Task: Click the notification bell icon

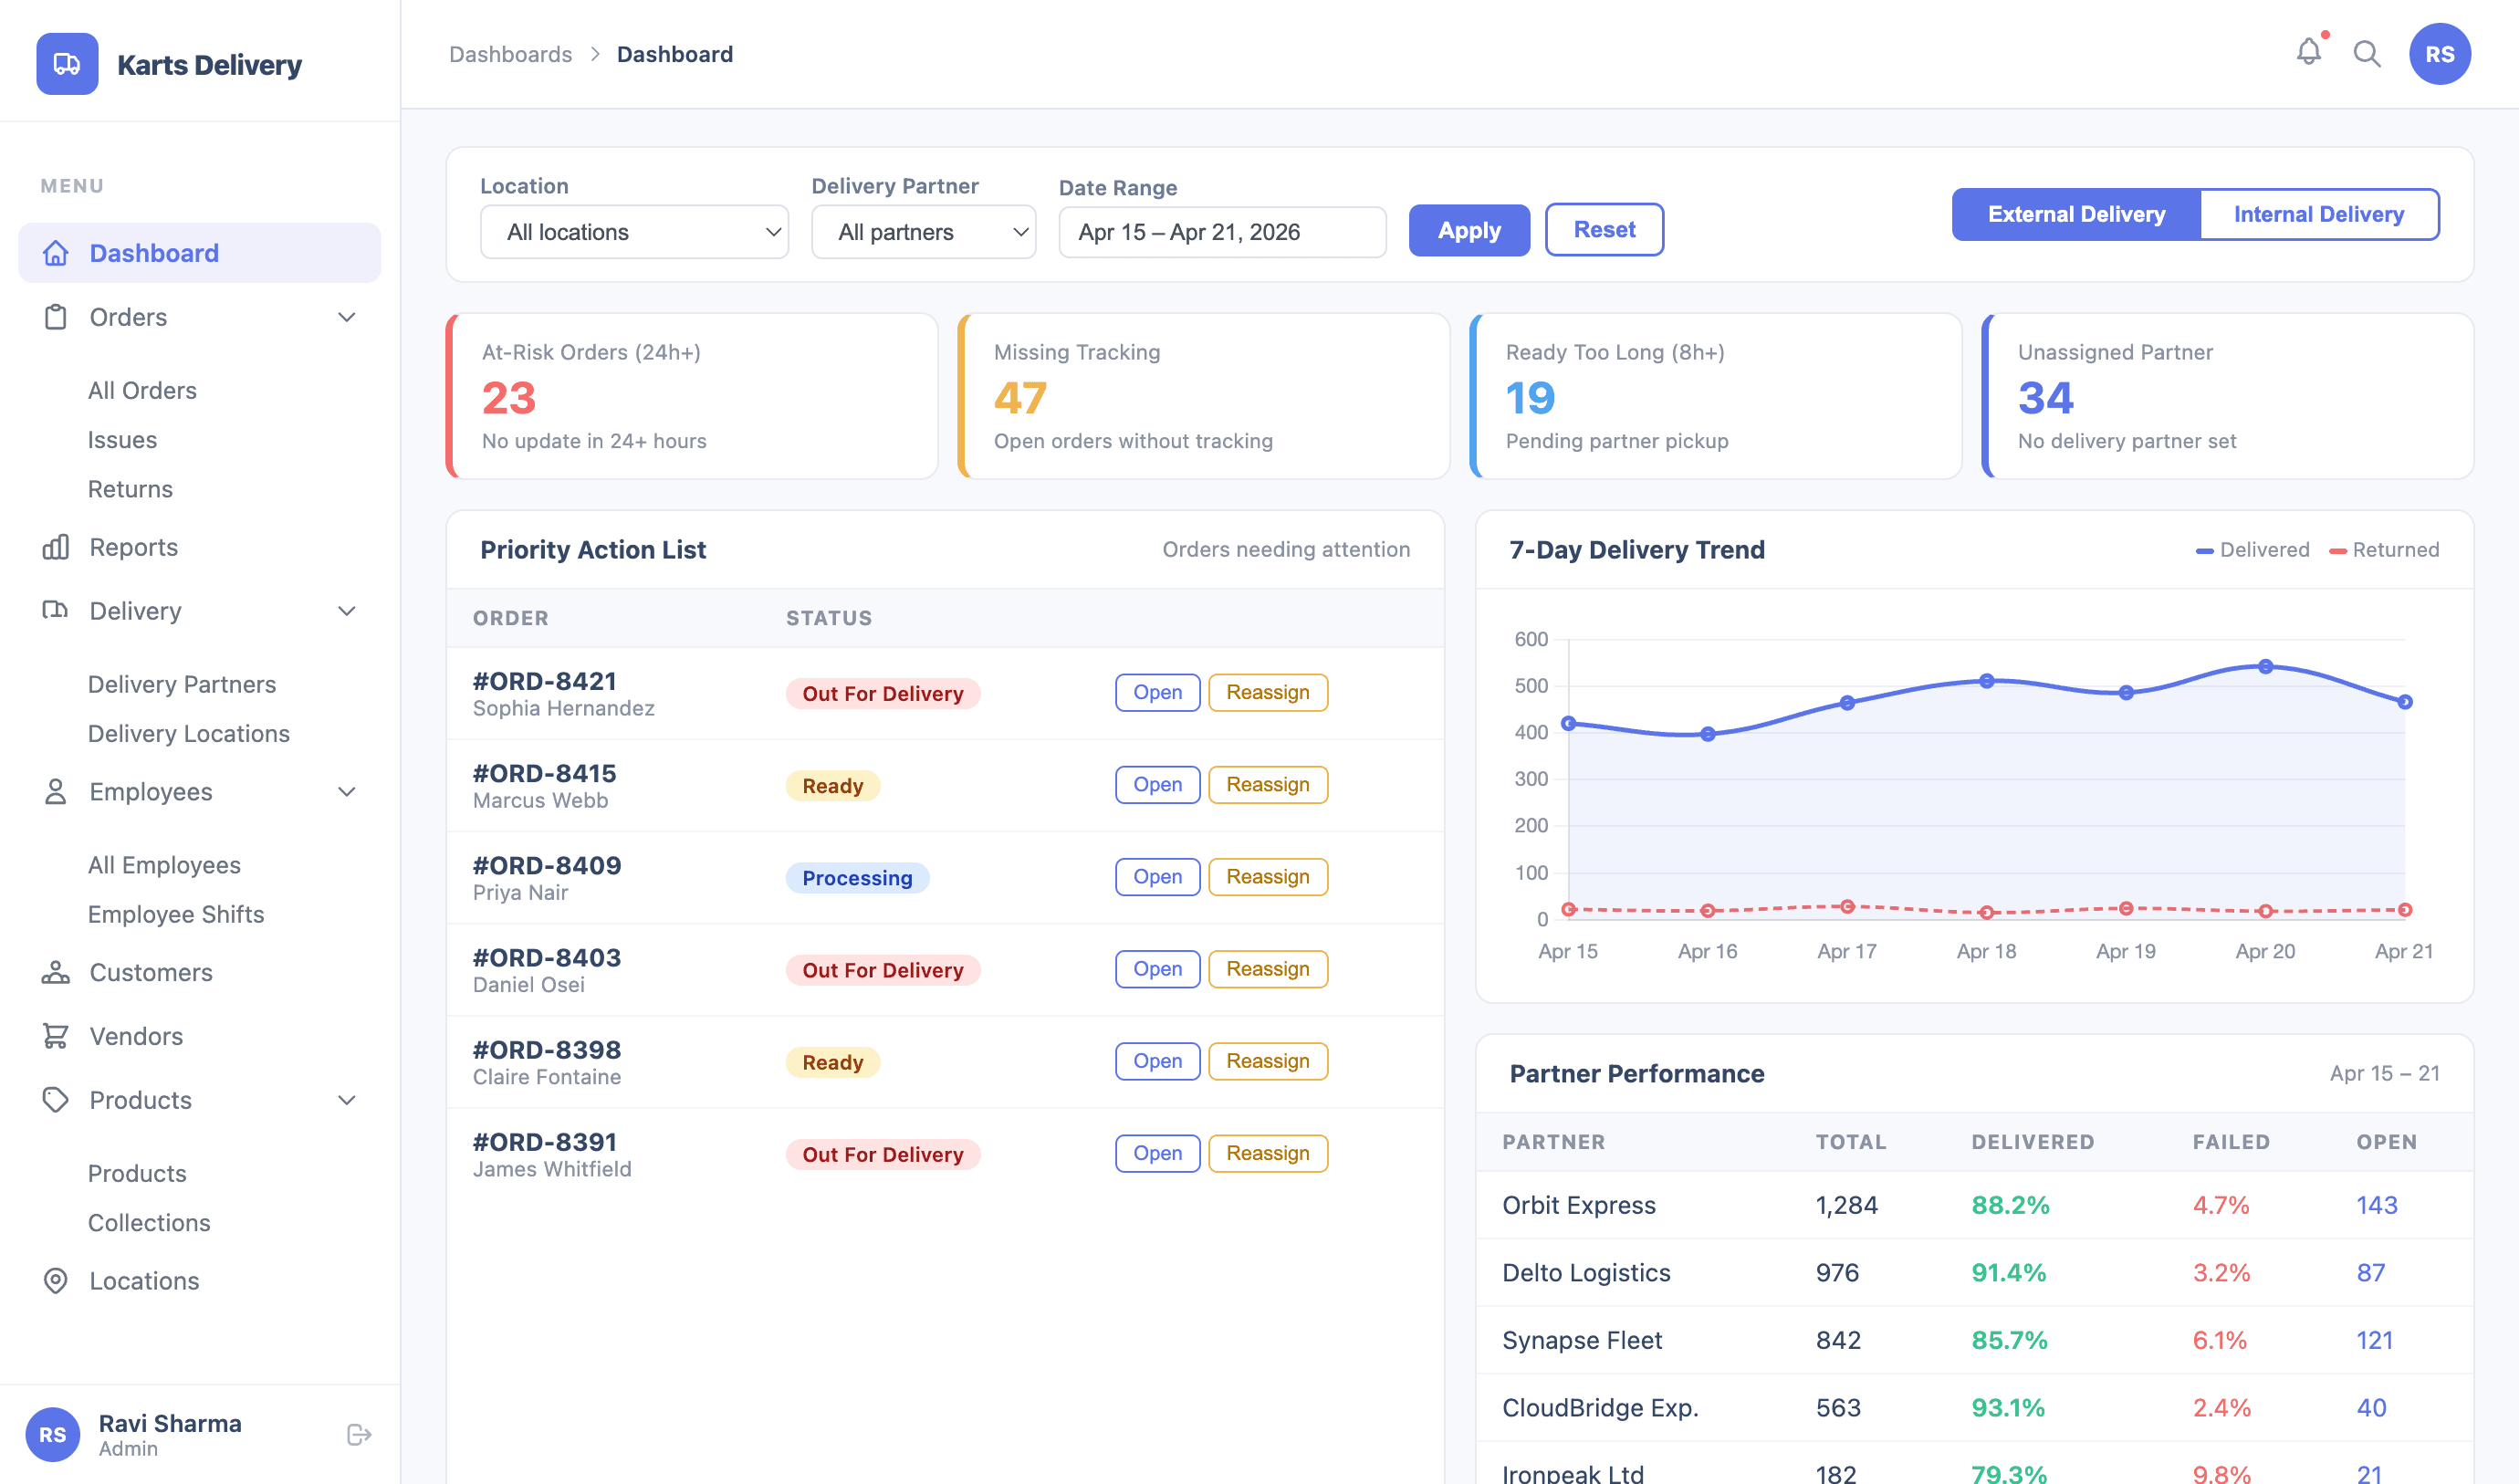Action: pos(2307,52)
